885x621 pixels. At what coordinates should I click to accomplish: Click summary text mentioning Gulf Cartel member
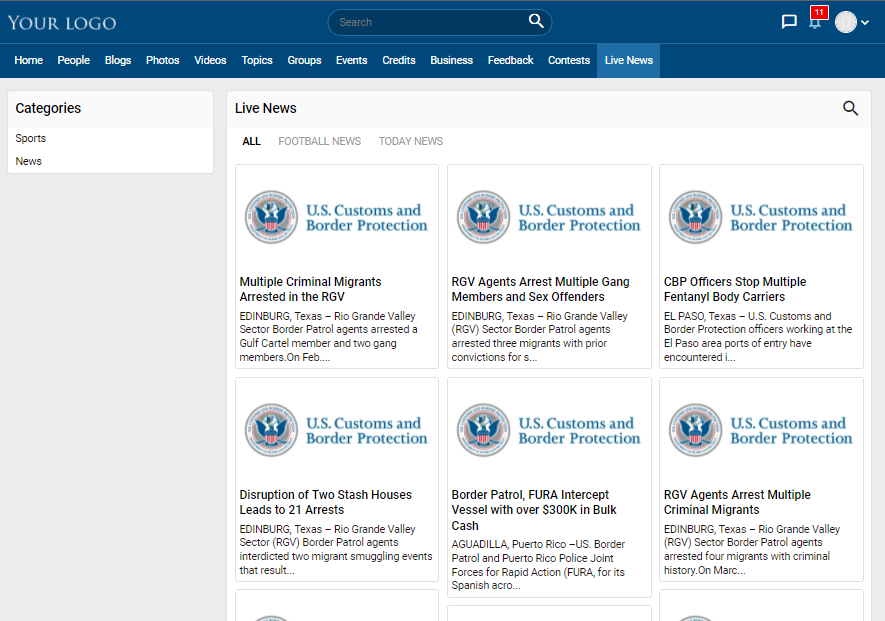click(x=328, y=336)
